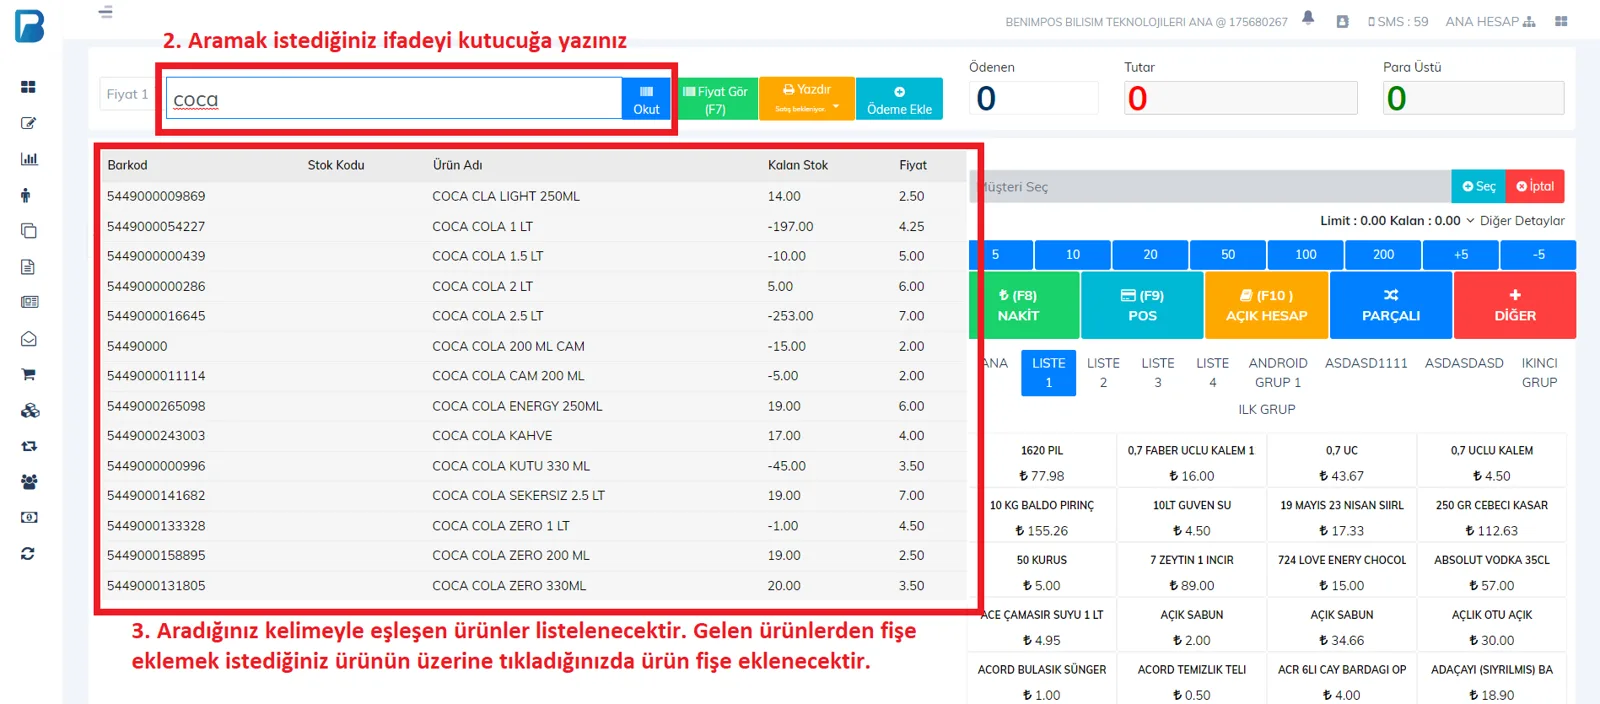Switch to LISTE 3 tab
The height and width of the screenshot is (704, 1600).
[x=1158, y=373]
